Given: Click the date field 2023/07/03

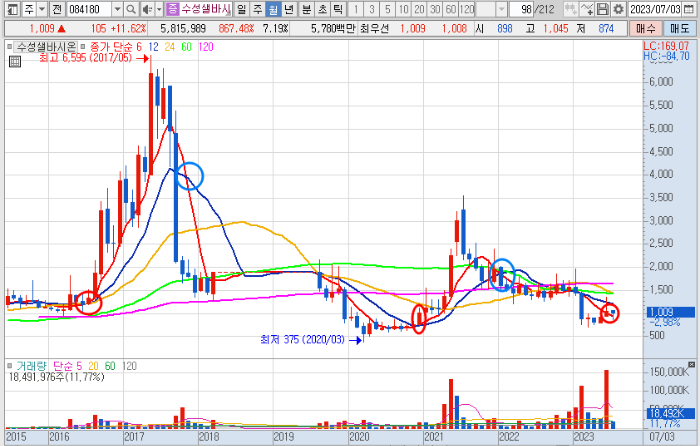Looking at the screenshot, I should (655, 9).
